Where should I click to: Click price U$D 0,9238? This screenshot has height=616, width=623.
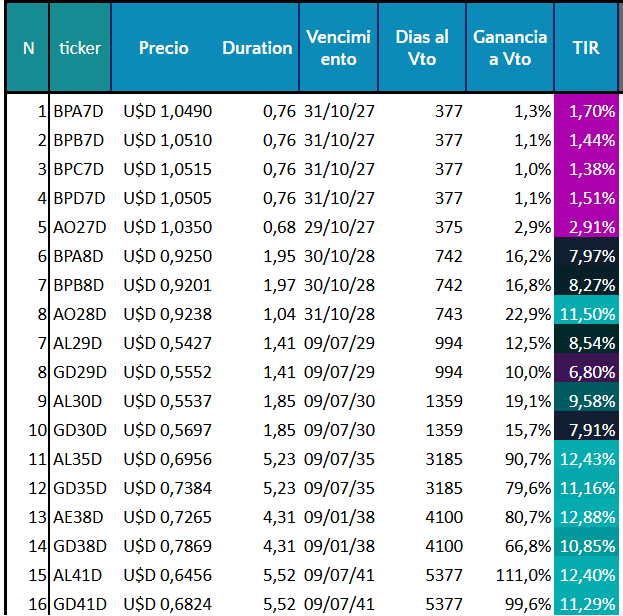(168, 314)
